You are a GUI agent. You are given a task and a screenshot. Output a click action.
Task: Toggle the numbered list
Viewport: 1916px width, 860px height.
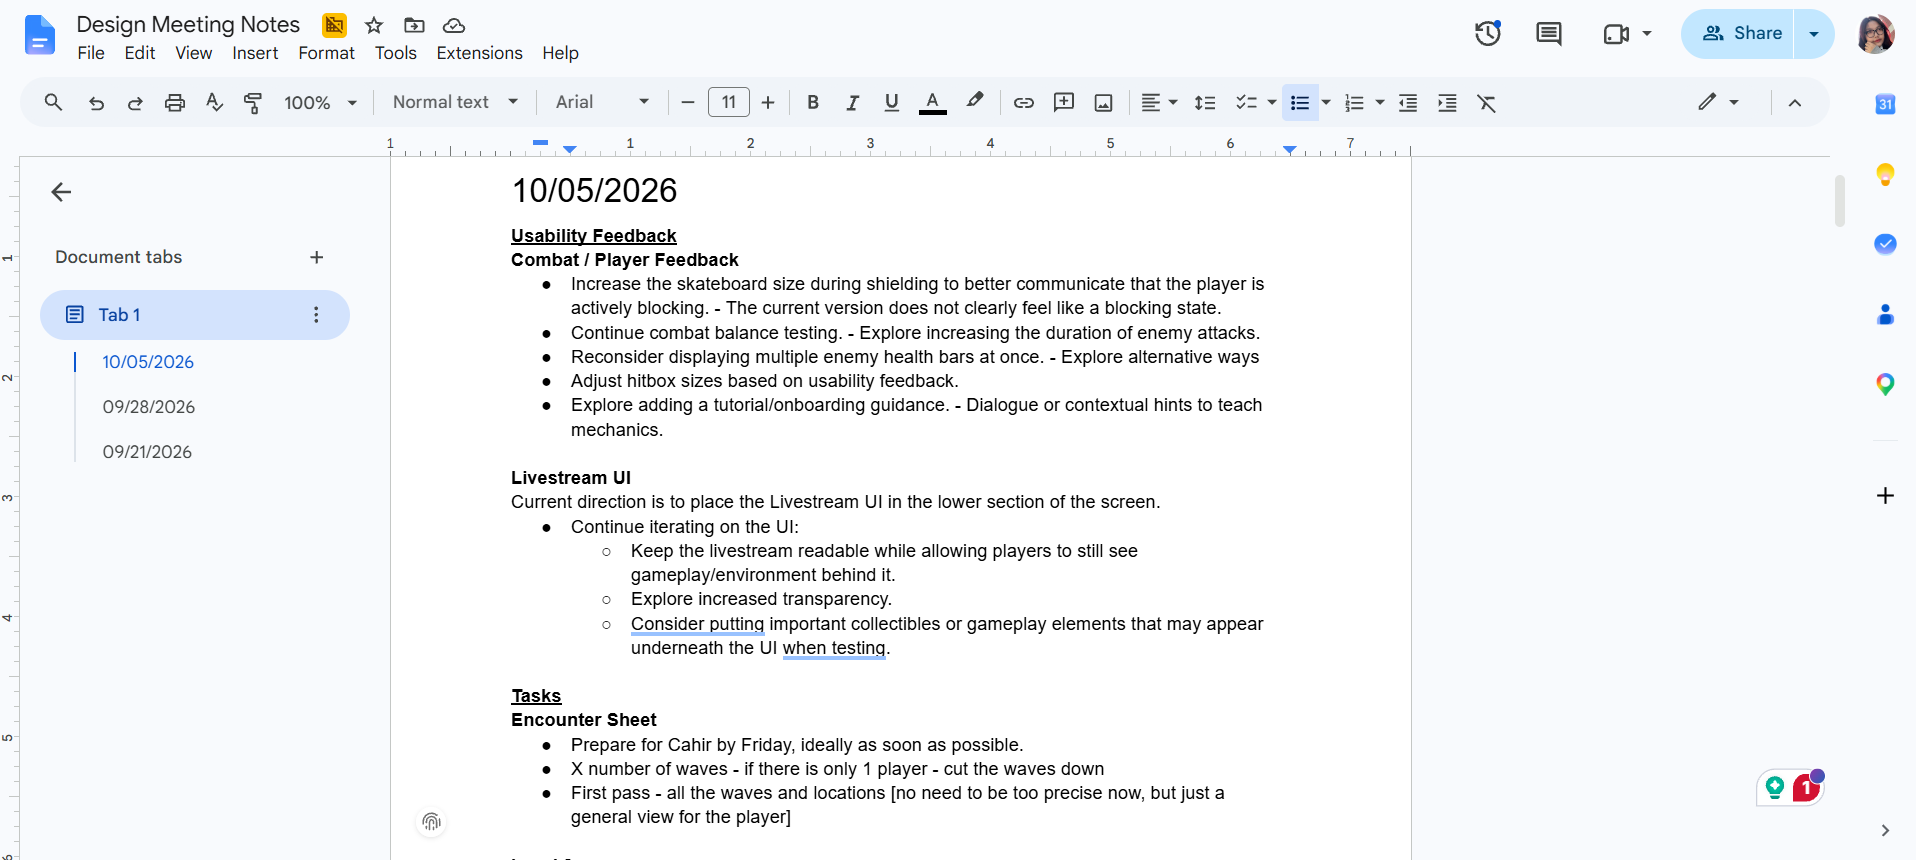1354,102
